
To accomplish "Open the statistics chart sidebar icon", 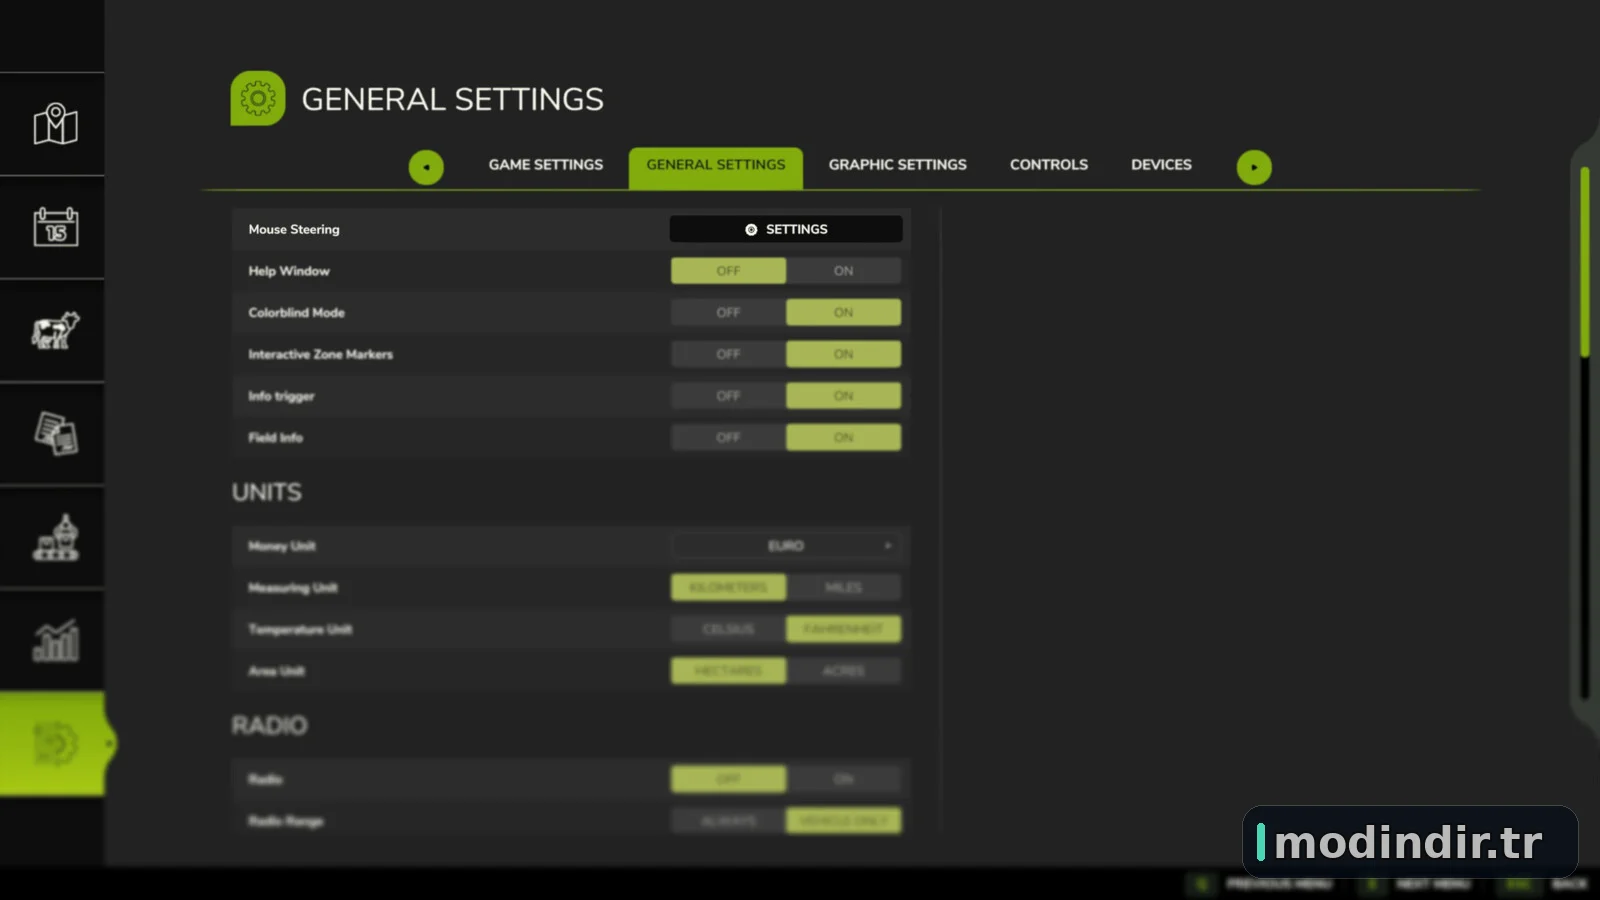I will (x=56, y=641).
